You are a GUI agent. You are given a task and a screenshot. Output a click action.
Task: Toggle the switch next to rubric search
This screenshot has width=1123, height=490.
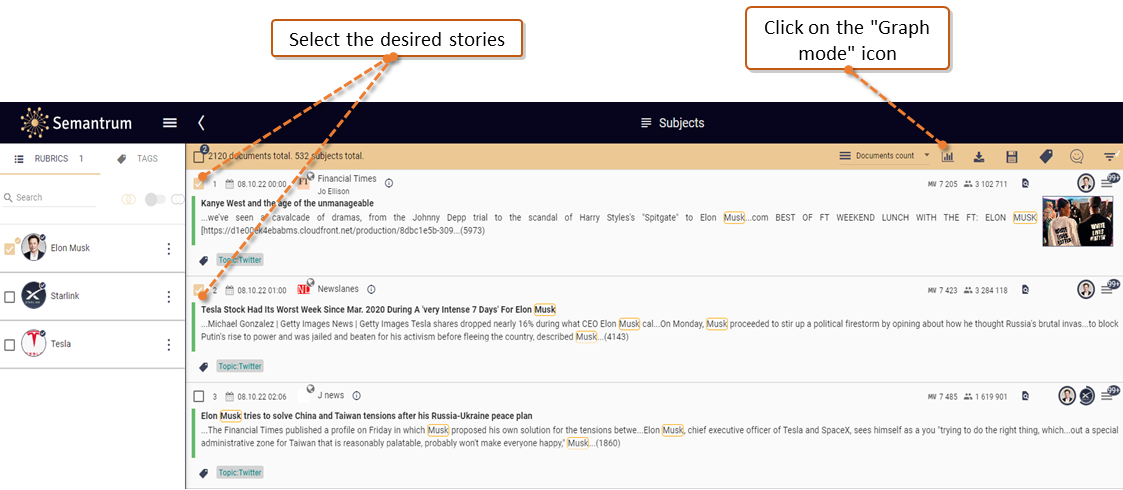pyautogui.click(x=153, y=199)
